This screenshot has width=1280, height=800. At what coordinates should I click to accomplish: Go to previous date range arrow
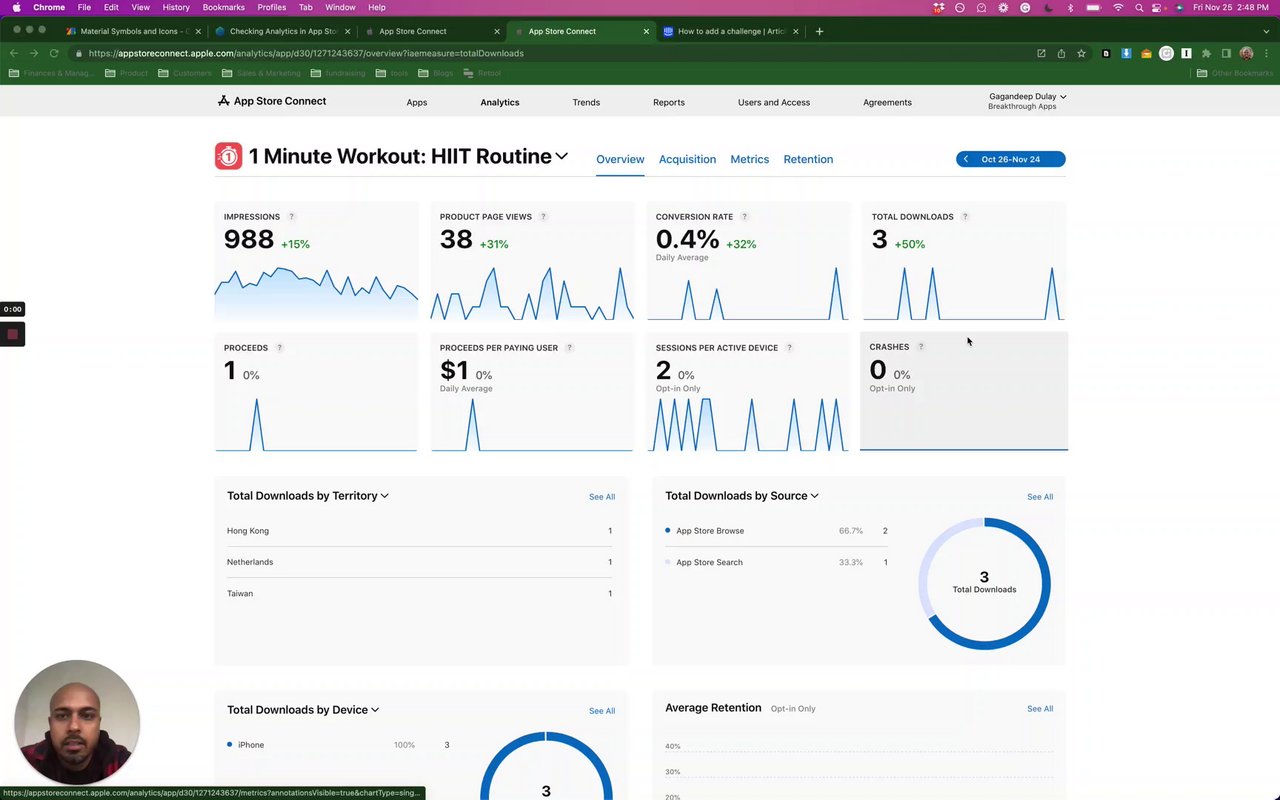[x=966, y=159]
